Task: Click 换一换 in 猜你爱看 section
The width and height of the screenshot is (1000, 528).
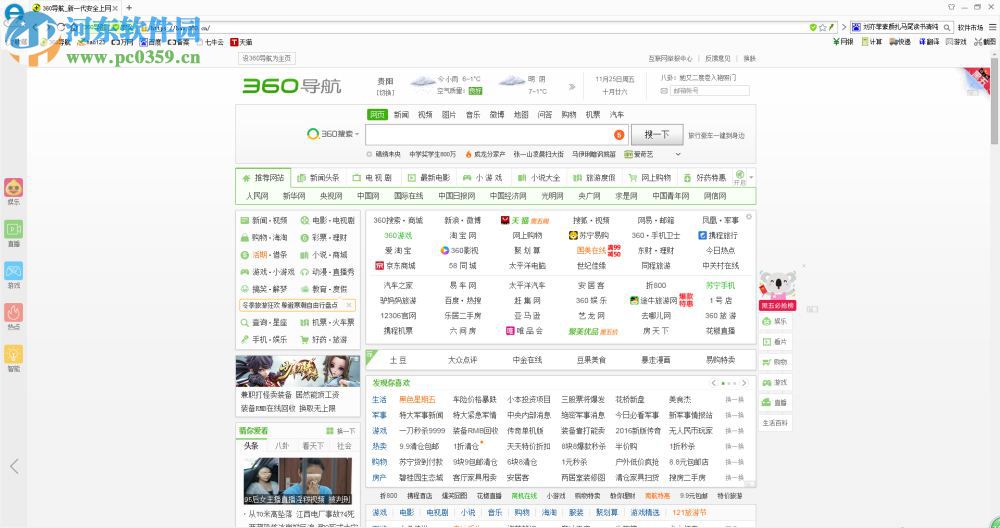Action: (341, 431)
